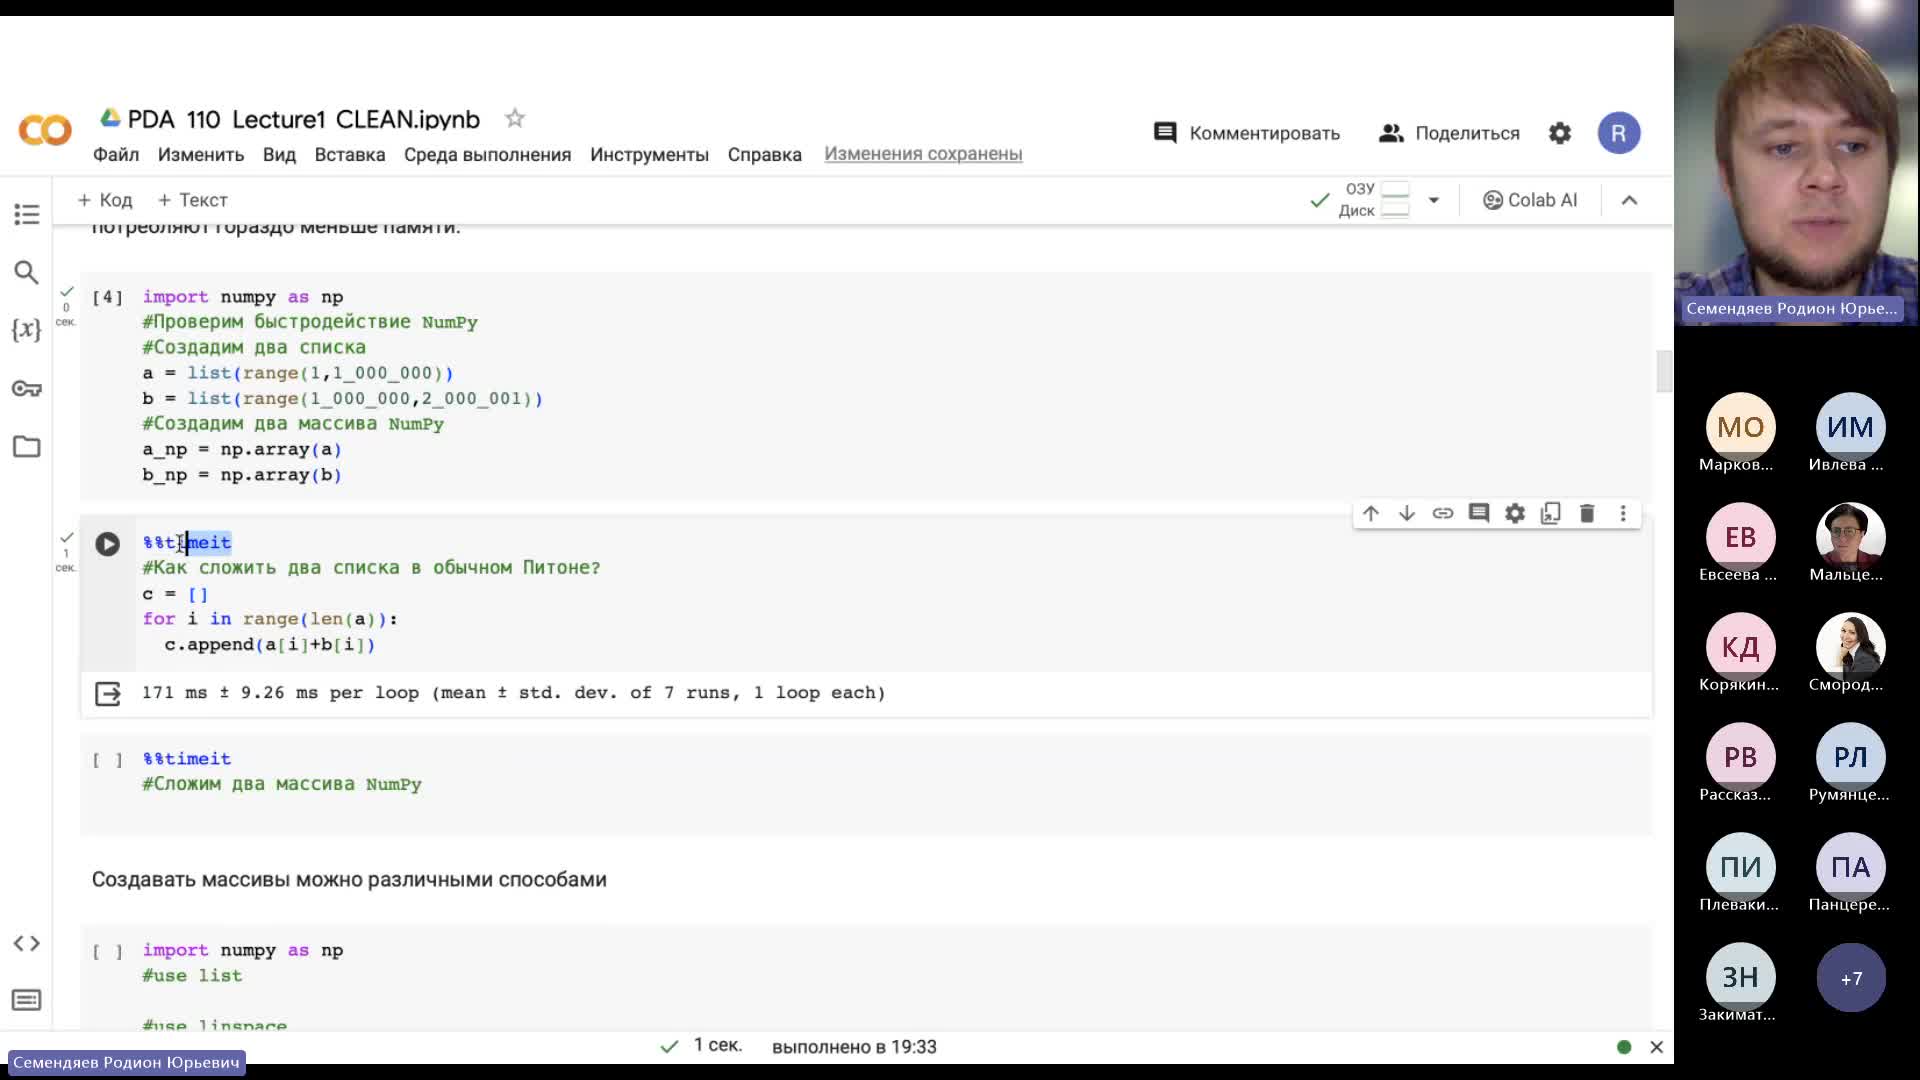The width and height of the screenshot is (1920, 1080).
Task: Click participant avatar ПИ Плеваки
Action: [x=1740, y=867]
